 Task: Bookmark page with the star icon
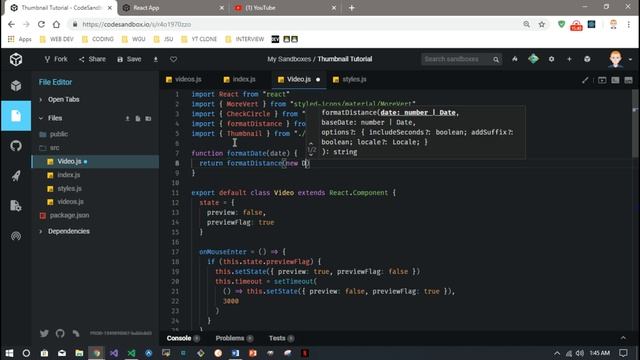tap(542, 24)
